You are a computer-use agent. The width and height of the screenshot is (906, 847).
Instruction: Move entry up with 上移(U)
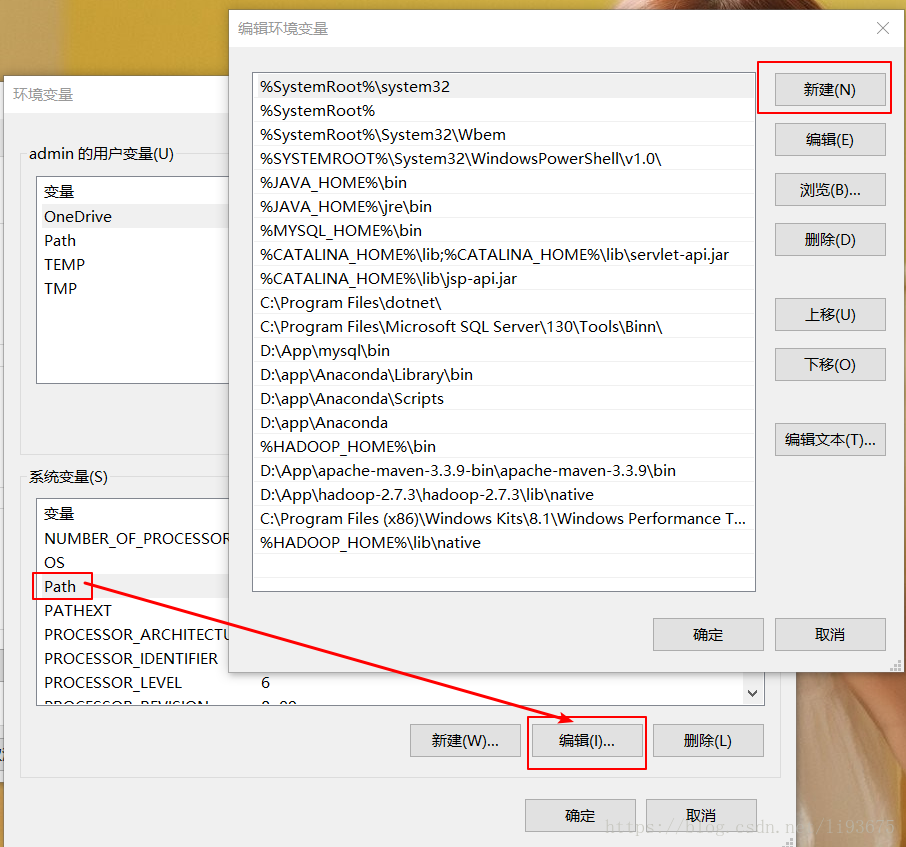pos(830,314)
